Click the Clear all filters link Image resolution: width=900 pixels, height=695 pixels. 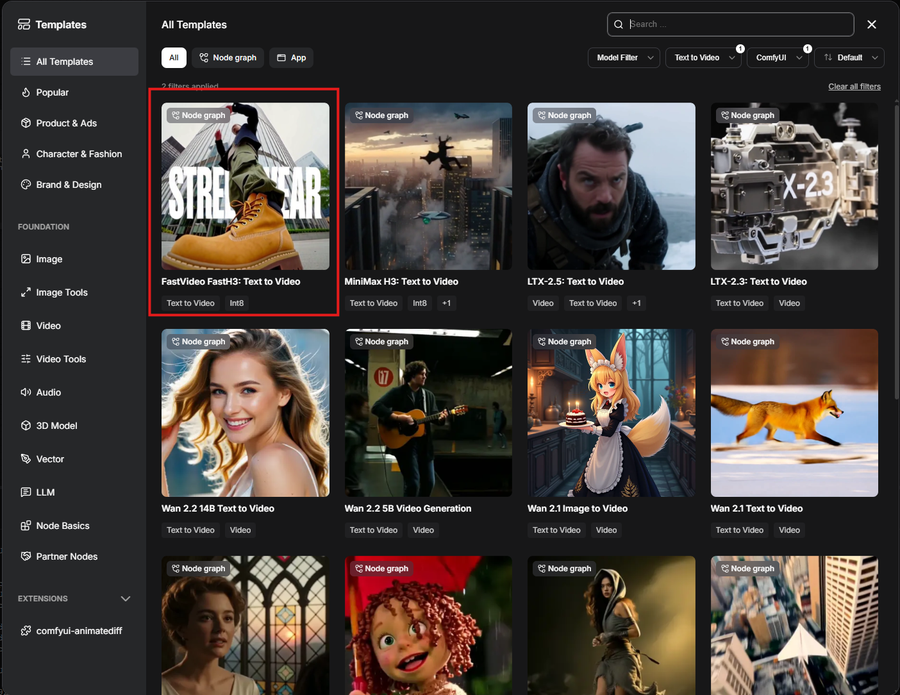click(x=854, y=86)
